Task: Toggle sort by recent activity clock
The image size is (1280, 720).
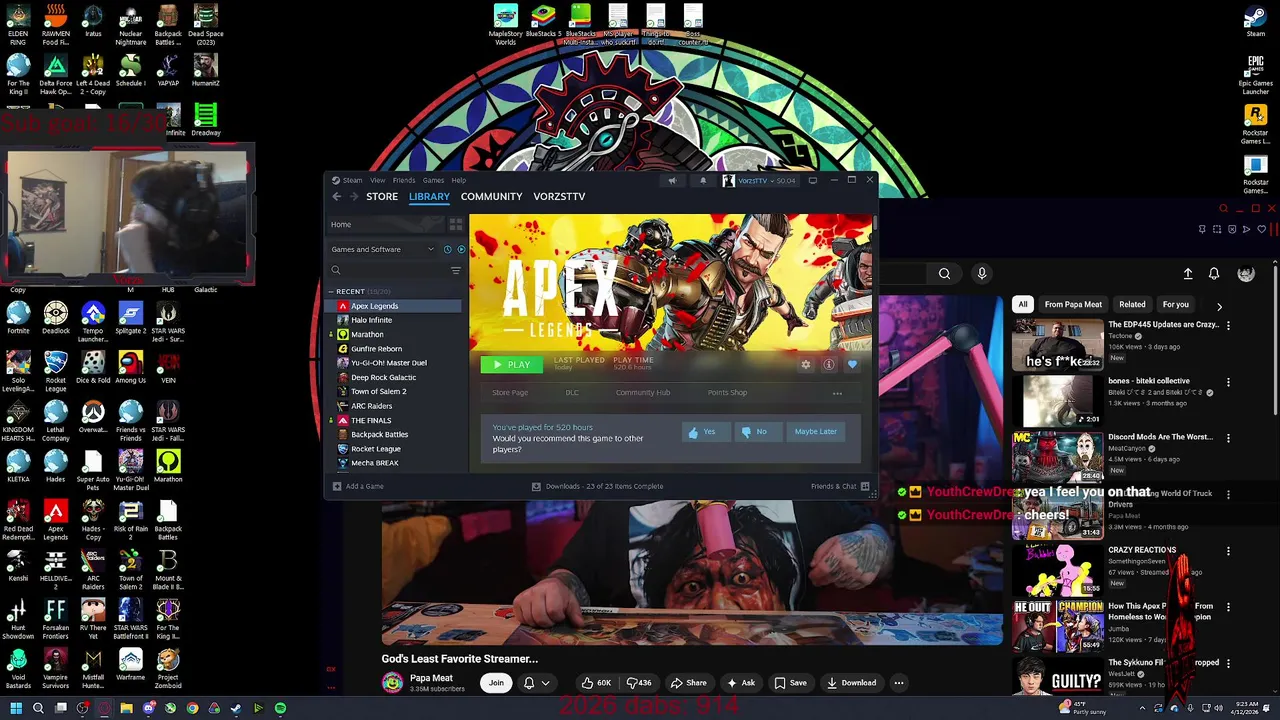Action: (x=447, y=249)
